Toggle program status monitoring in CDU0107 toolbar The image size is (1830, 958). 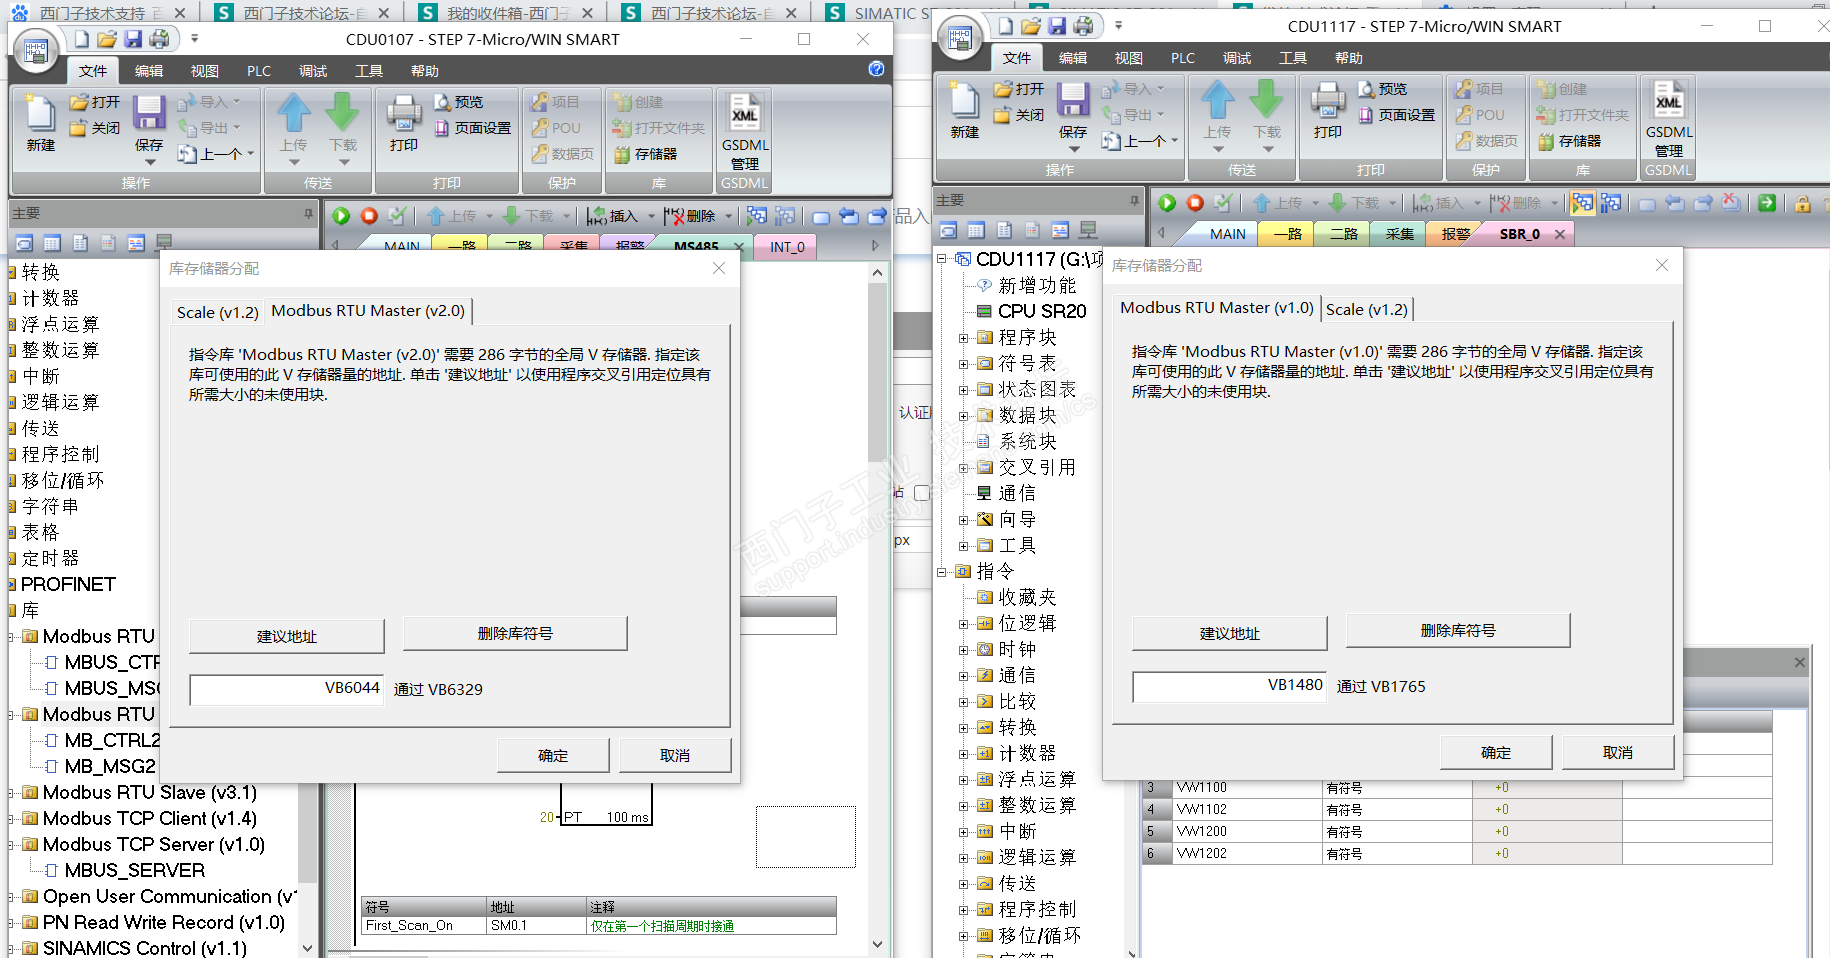tap(757, 215)
